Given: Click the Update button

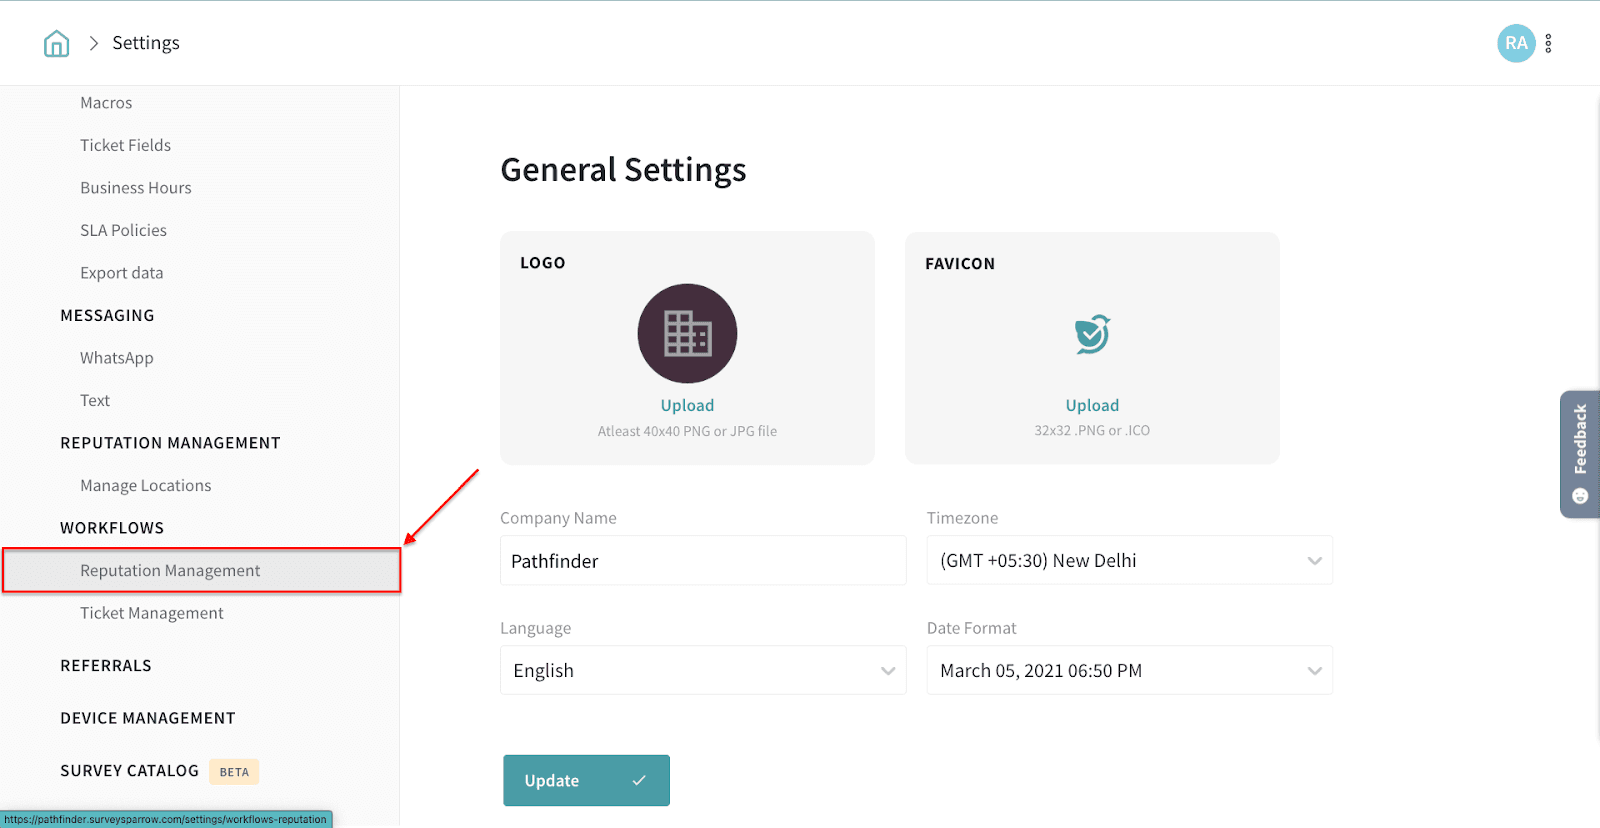Looking at the screenshot, I should (586, 781).
